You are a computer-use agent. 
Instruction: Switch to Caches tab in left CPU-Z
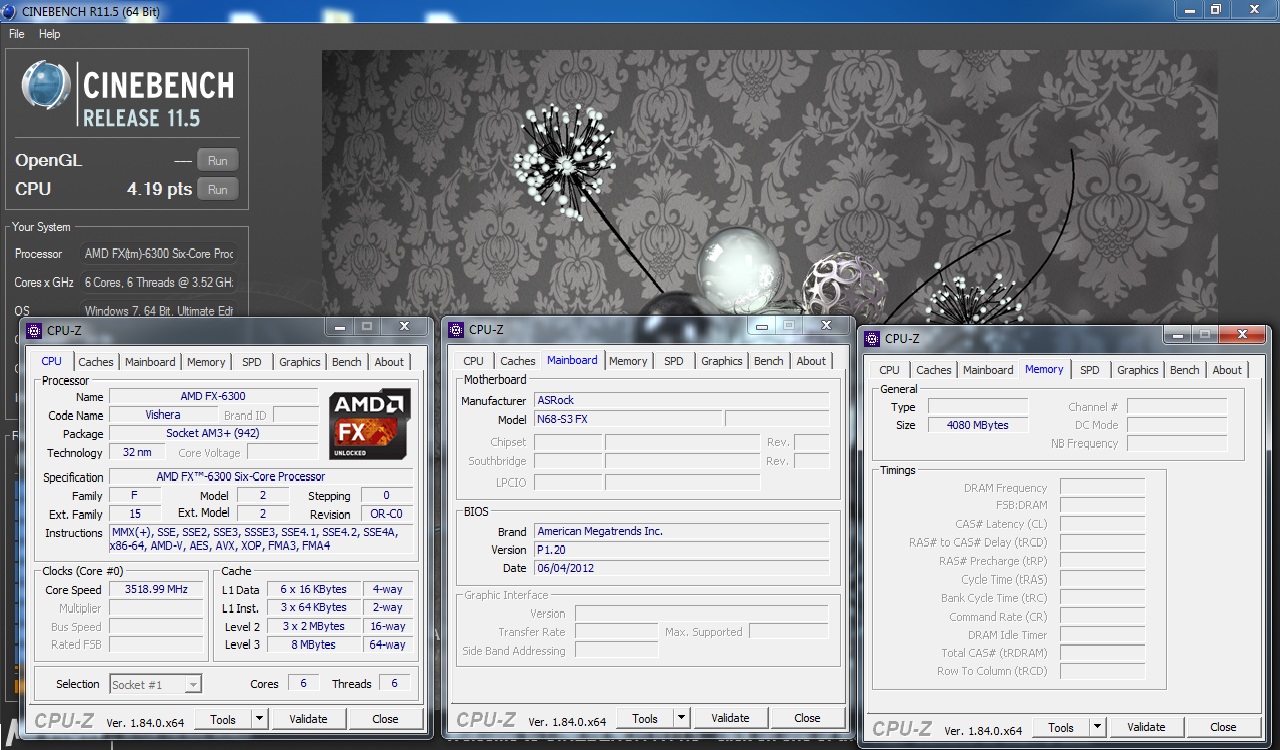(x=96, y=362)
